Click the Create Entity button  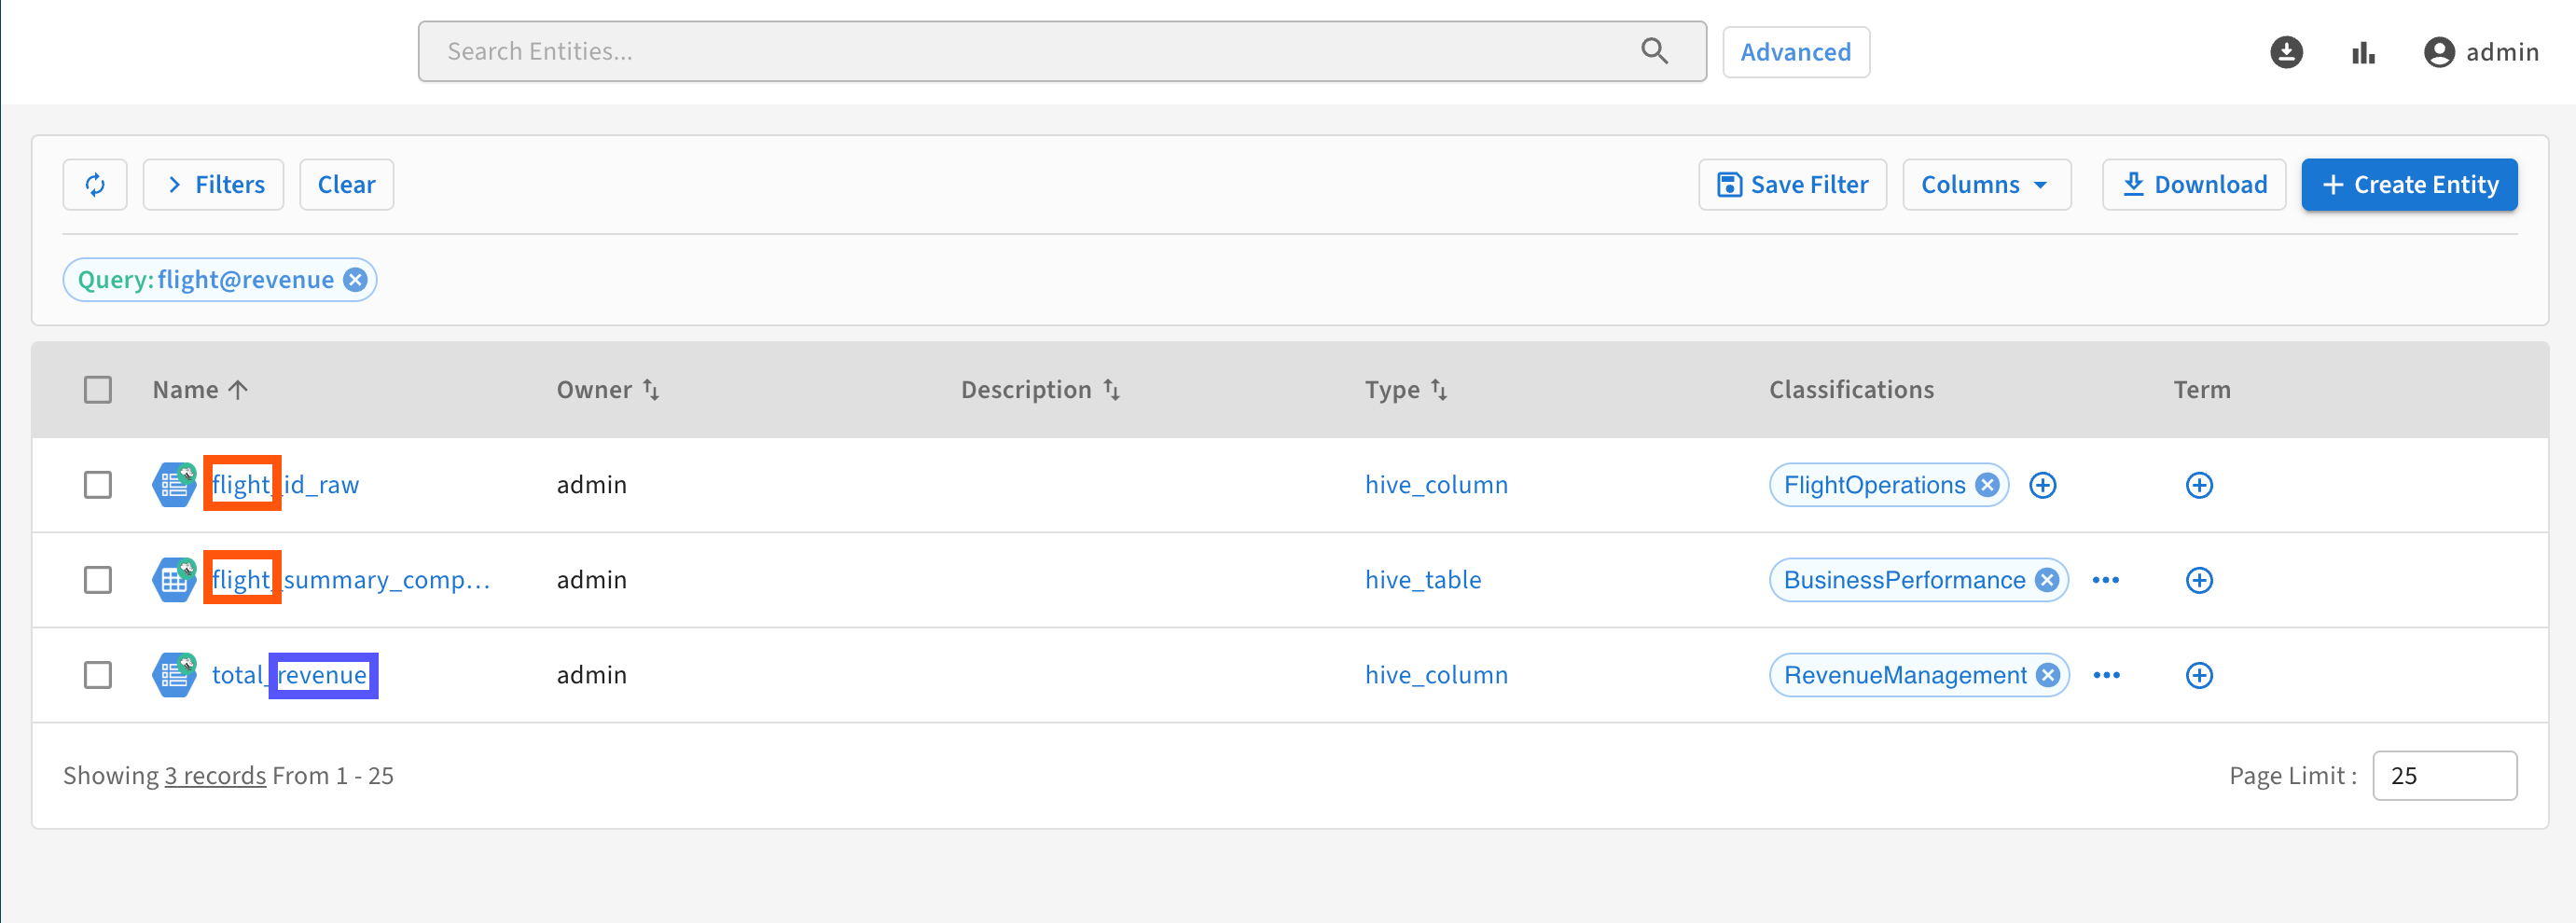coord(2408,185)
